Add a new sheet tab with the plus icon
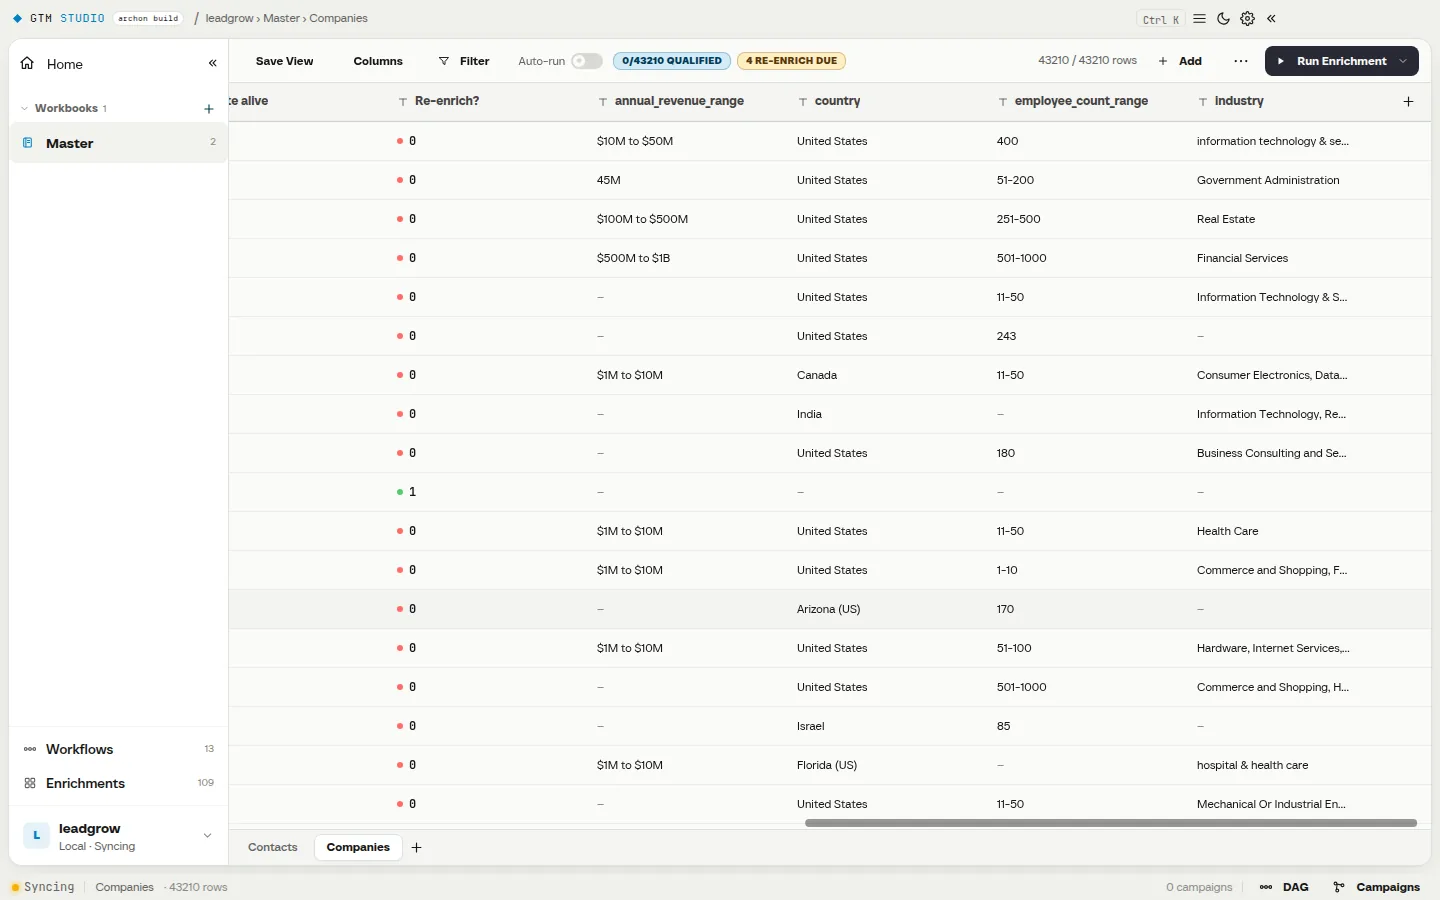Viewport: 1440px width, 900px height. click(x=416, y=847)
